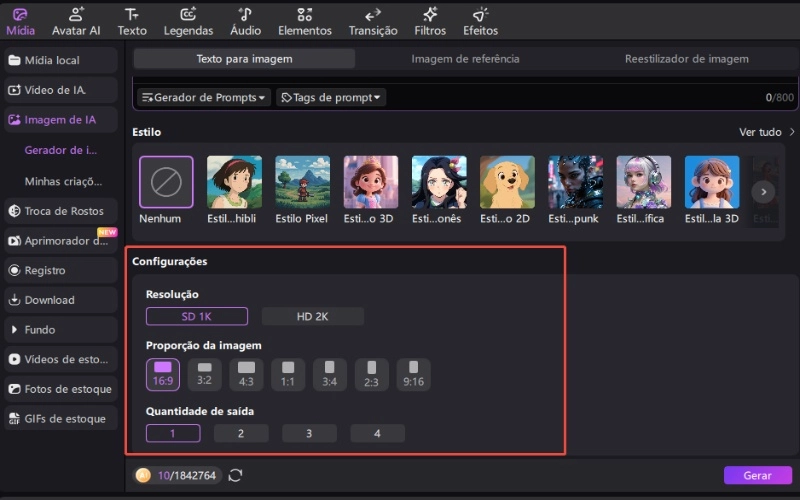The image size is (800, 500).
Task: Select the 2:3 aspect ratio
Action: pos(371,374)
